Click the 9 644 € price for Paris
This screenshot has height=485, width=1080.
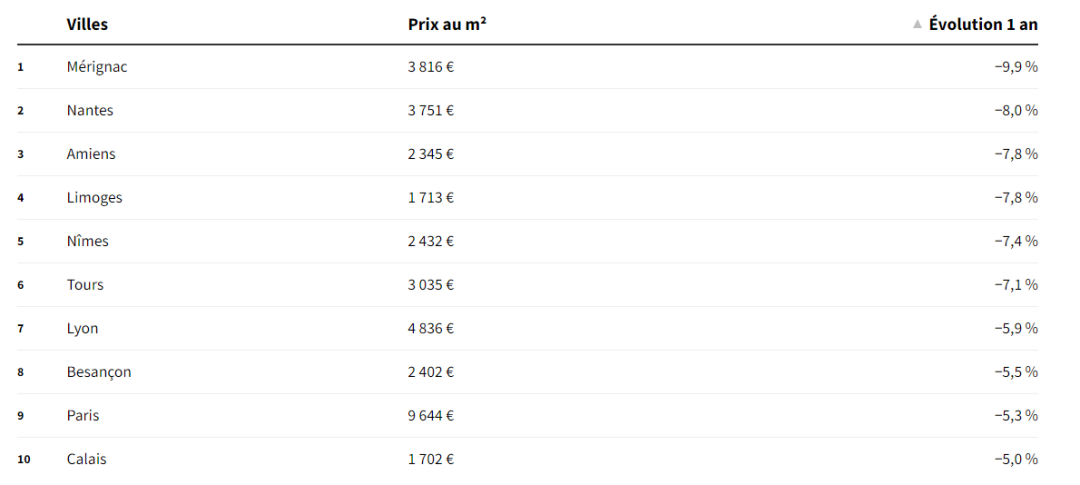(x=431, y=415)
